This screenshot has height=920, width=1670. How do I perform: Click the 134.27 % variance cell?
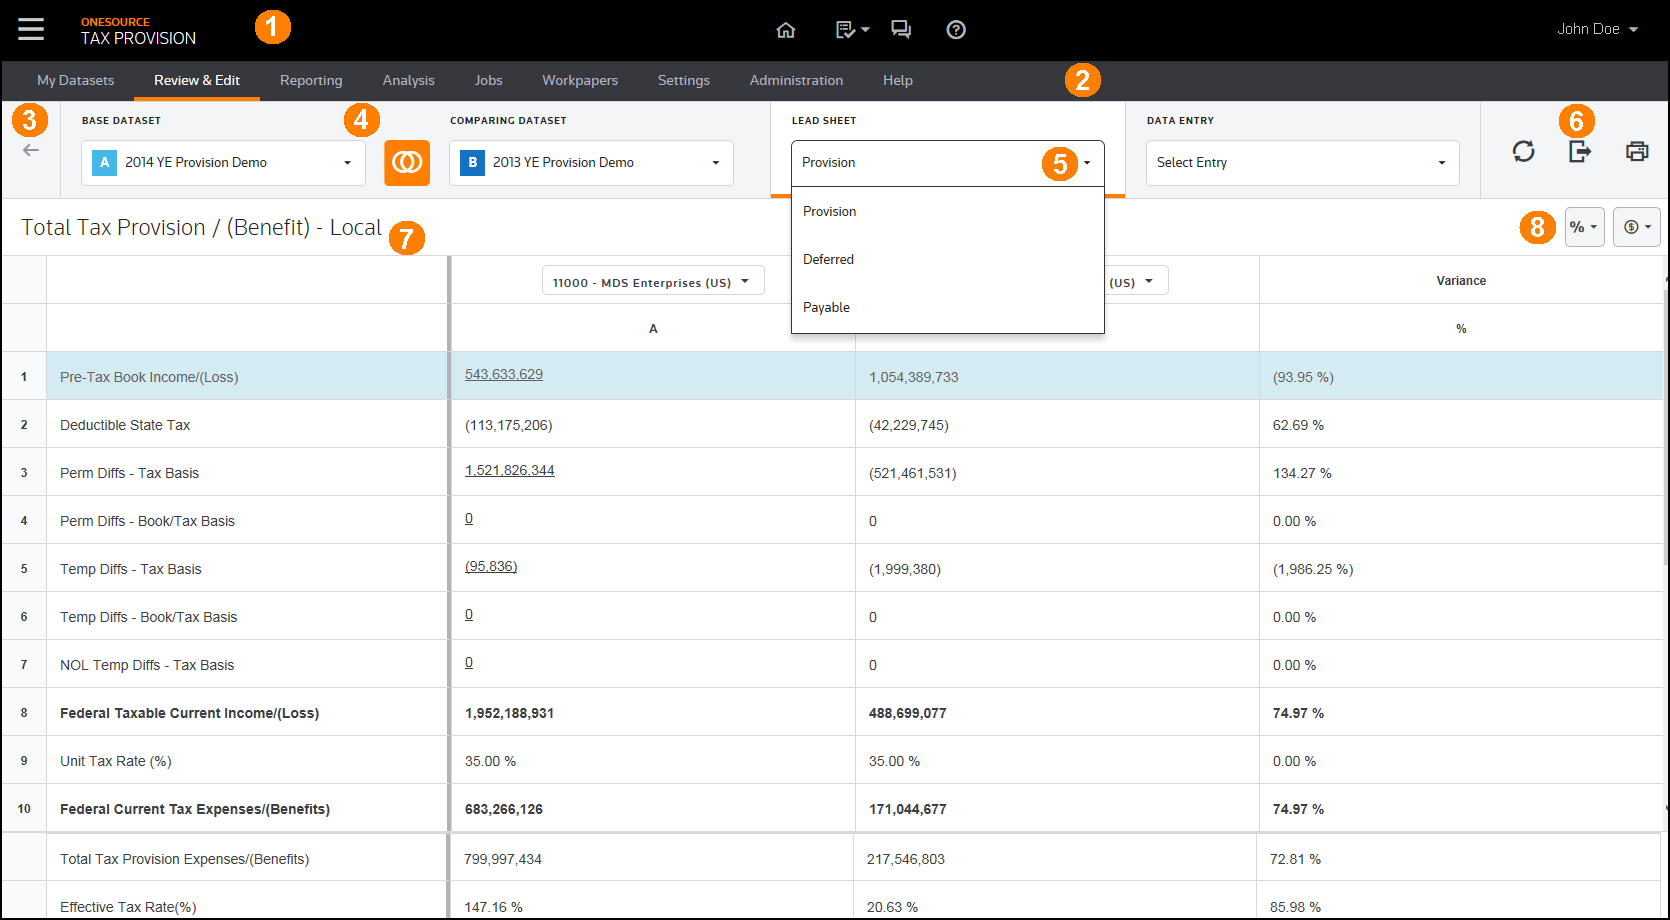[x=1302, y=473]
